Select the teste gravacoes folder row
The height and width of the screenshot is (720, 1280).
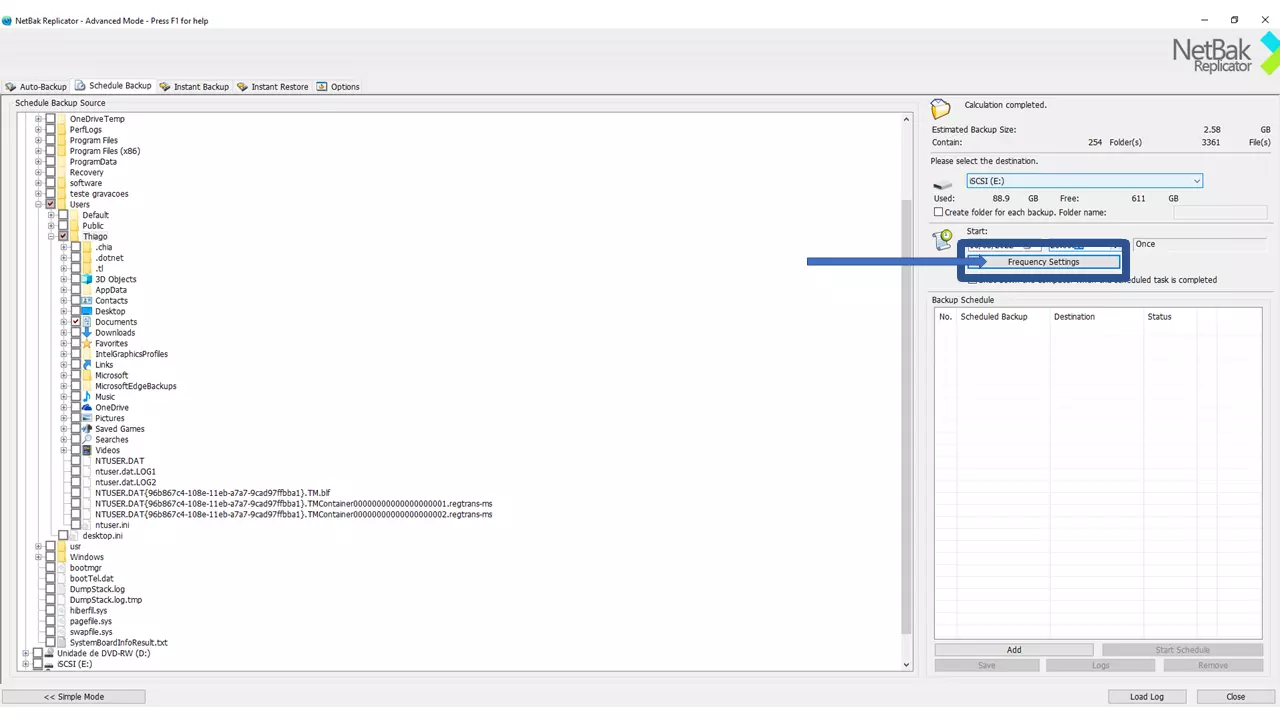[x=99, y=194]
